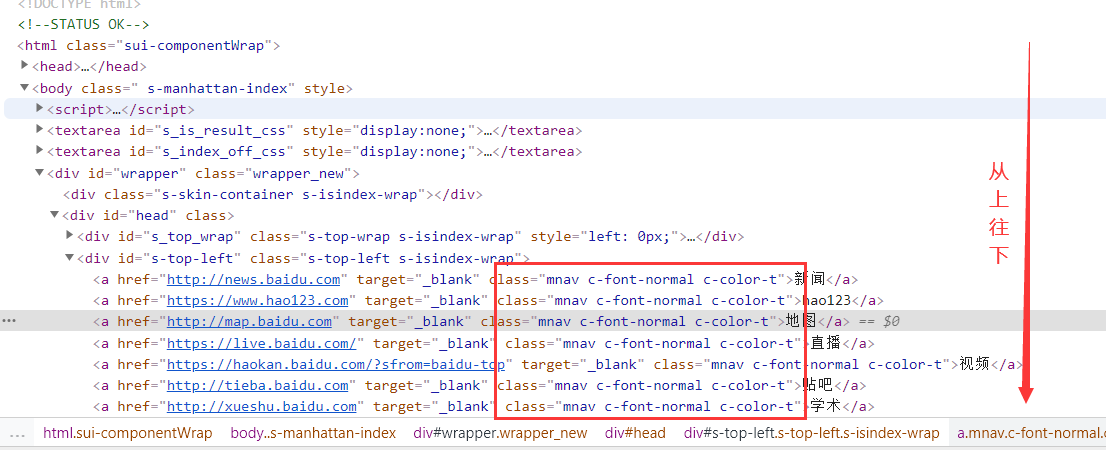Select div#wrapper.wrapper_new breadcrumb
Screen dimensions: 1106x450
[x=500, y=432]
